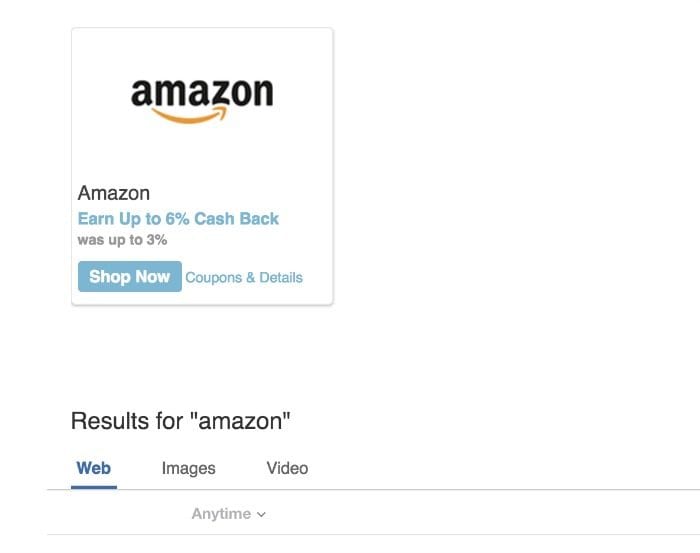Click the '6%' in cash back offer
This screenshot has height=553, width=700.
(x=177, y=219)
